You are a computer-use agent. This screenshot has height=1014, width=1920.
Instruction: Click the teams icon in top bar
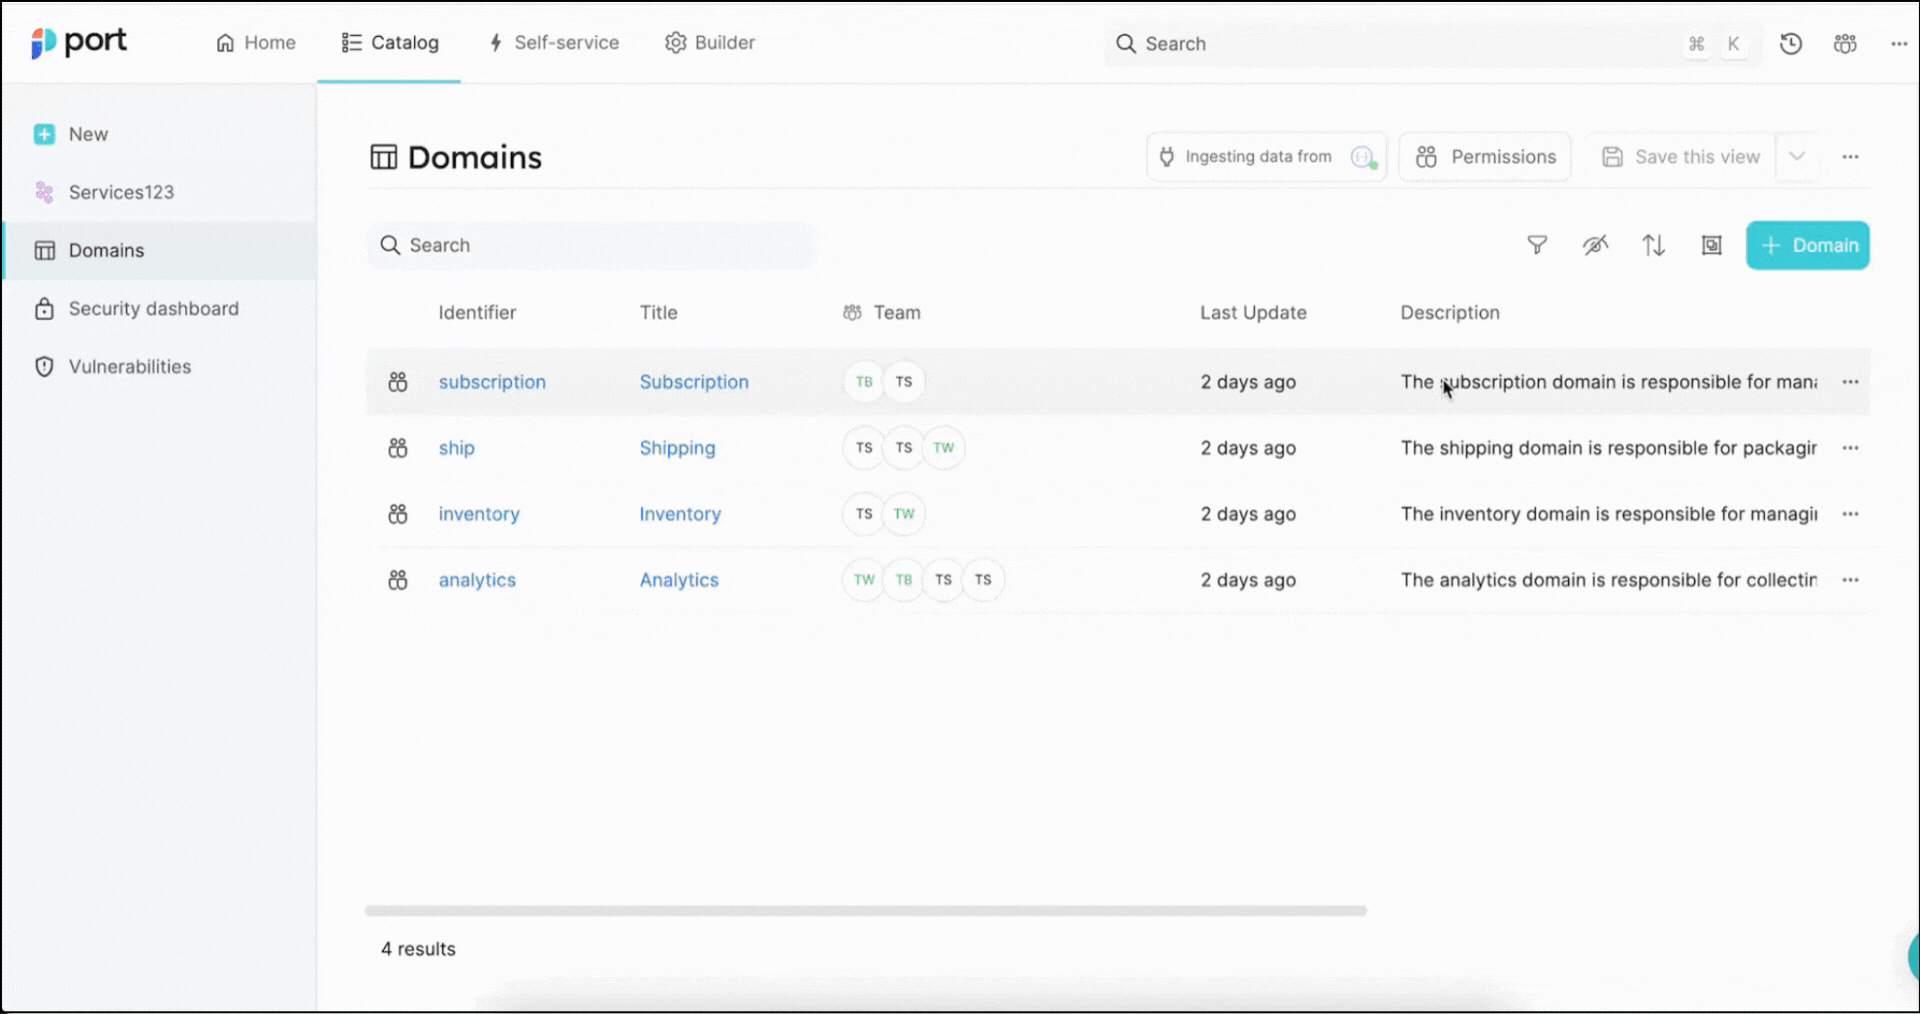(1844, 44)
